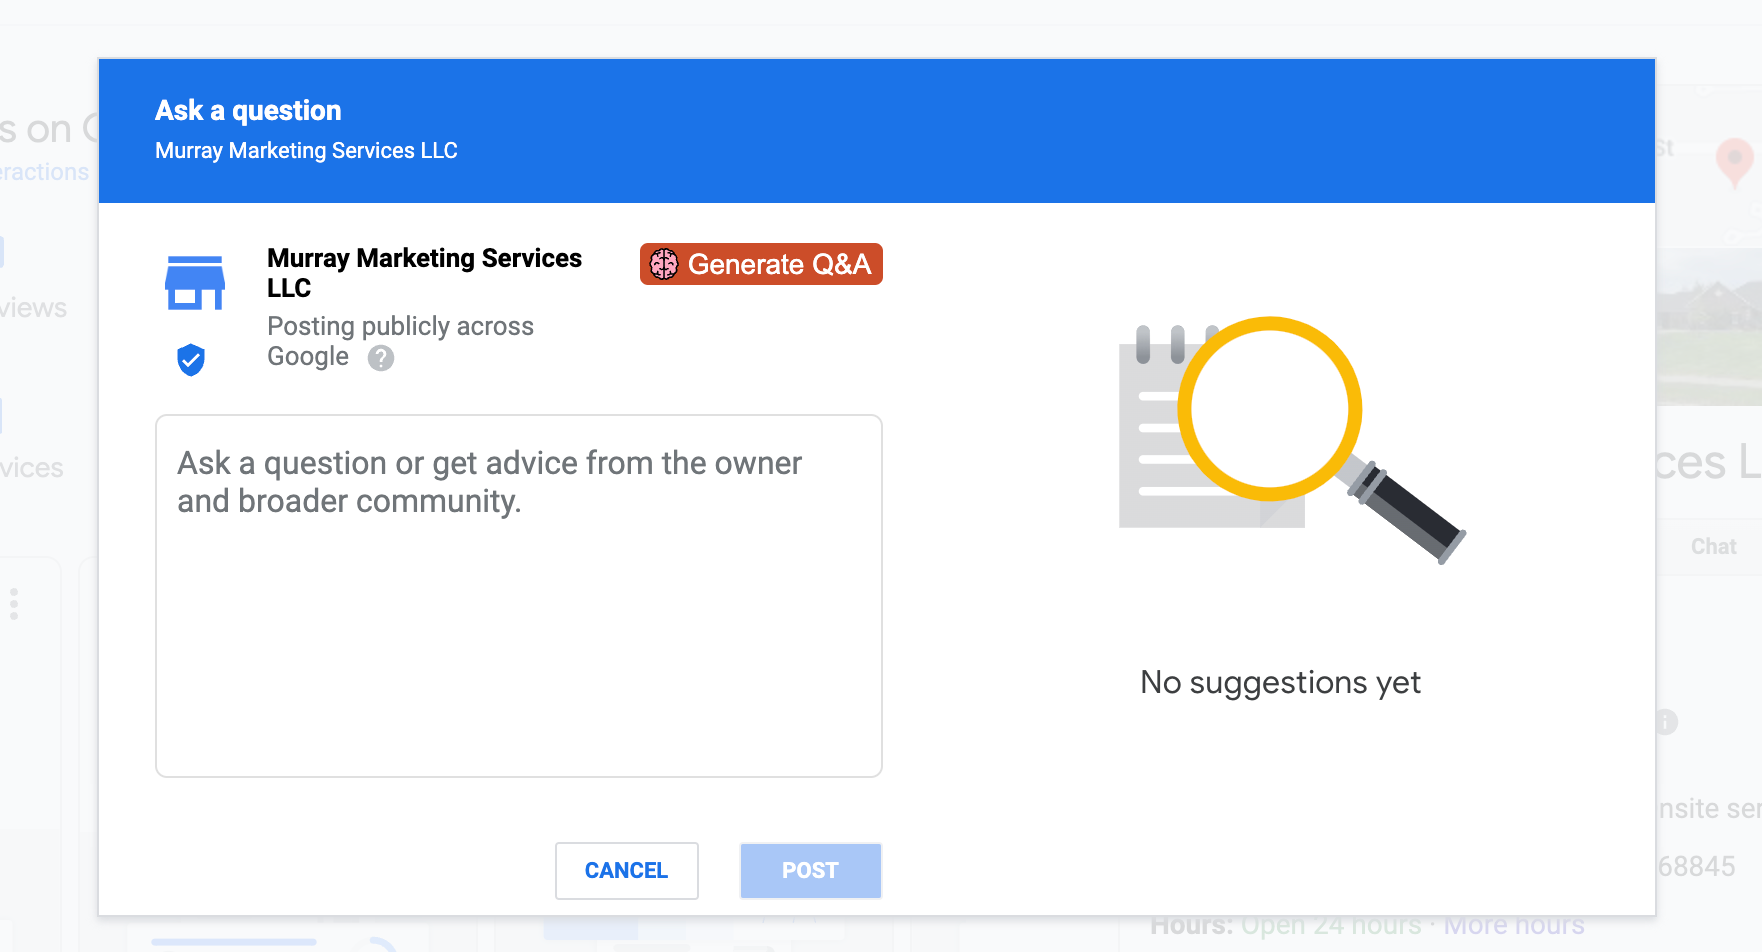The height and width of the screenshot is (952, 1762).
Task: Click the 'No suggestions yet' text
Action: (1280, 682)
